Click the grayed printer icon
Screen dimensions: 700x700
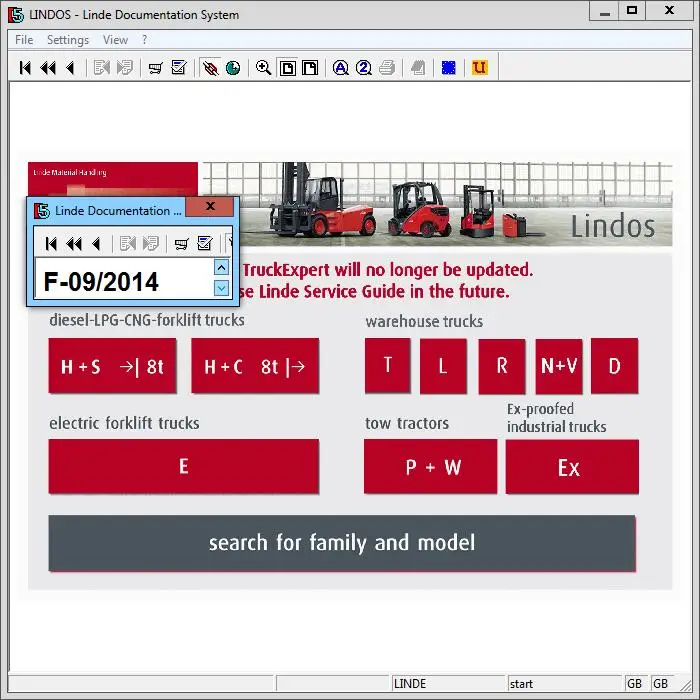click(x=387, y=68)
